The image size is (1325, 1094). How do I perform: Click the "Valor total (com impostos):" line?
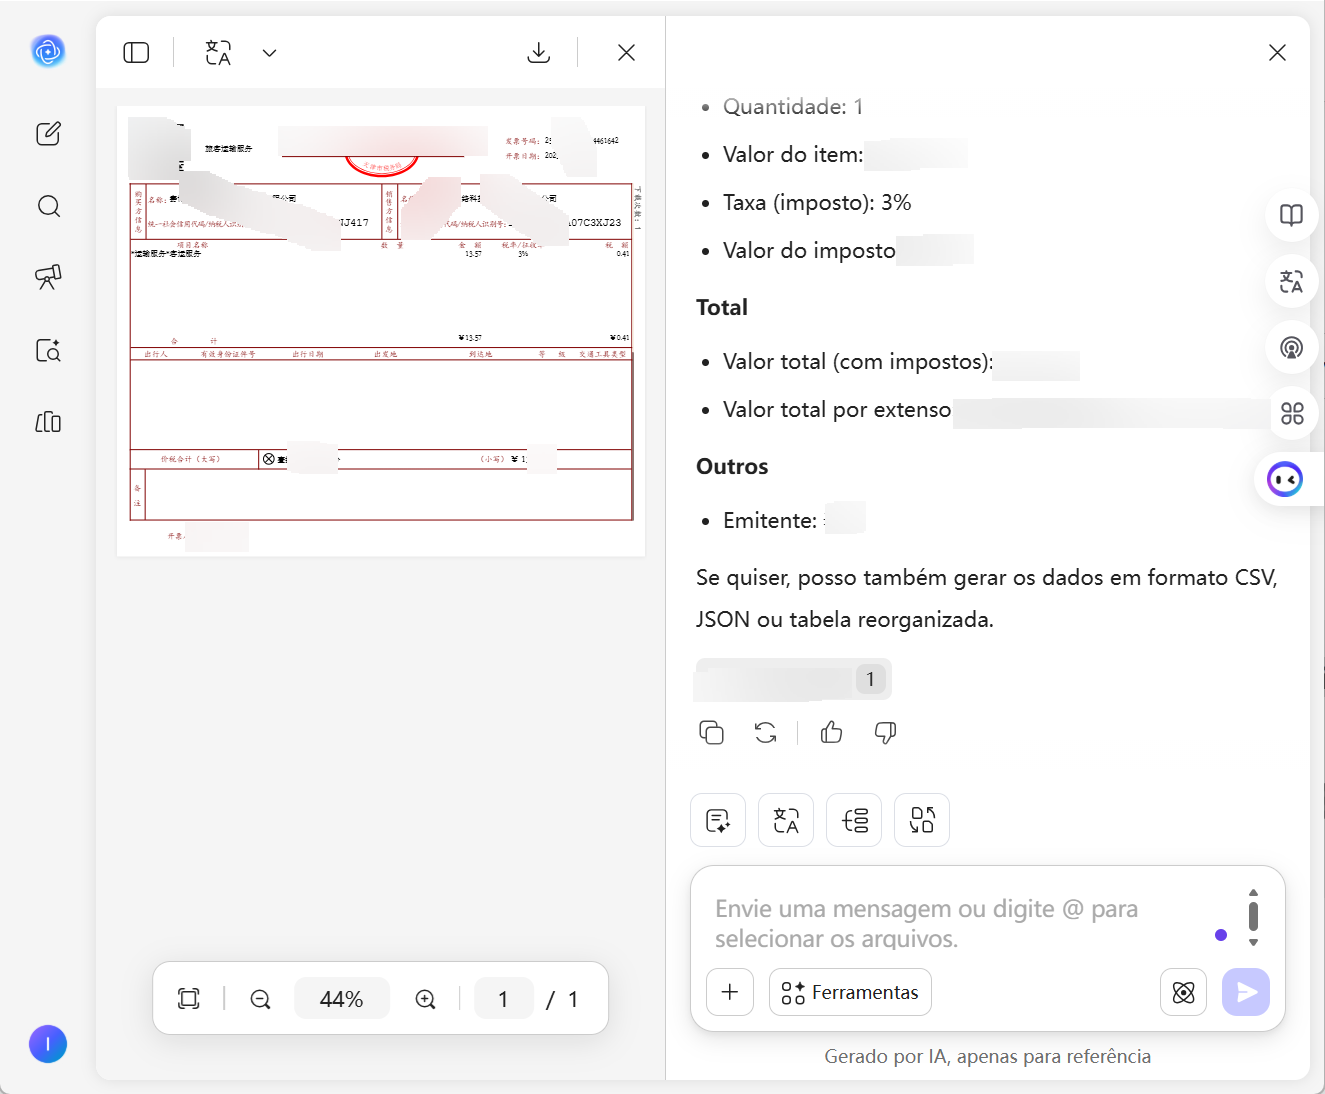(x=858, y=362)
